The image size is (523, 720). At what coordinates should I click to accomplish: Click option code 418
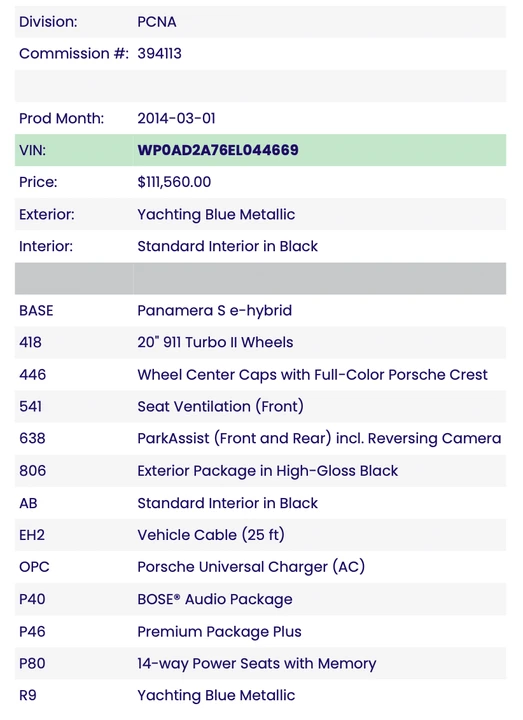30,343
